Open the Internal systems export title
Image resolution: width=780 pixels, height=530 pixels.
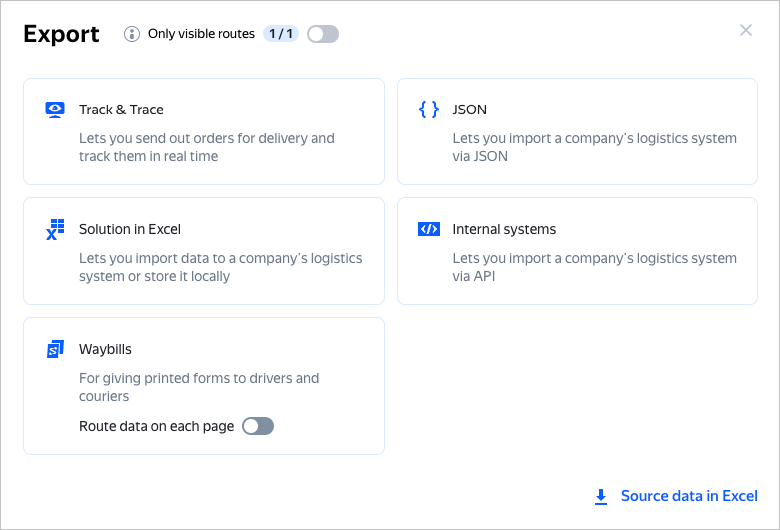pyautogui.click(x=504, y=229)
